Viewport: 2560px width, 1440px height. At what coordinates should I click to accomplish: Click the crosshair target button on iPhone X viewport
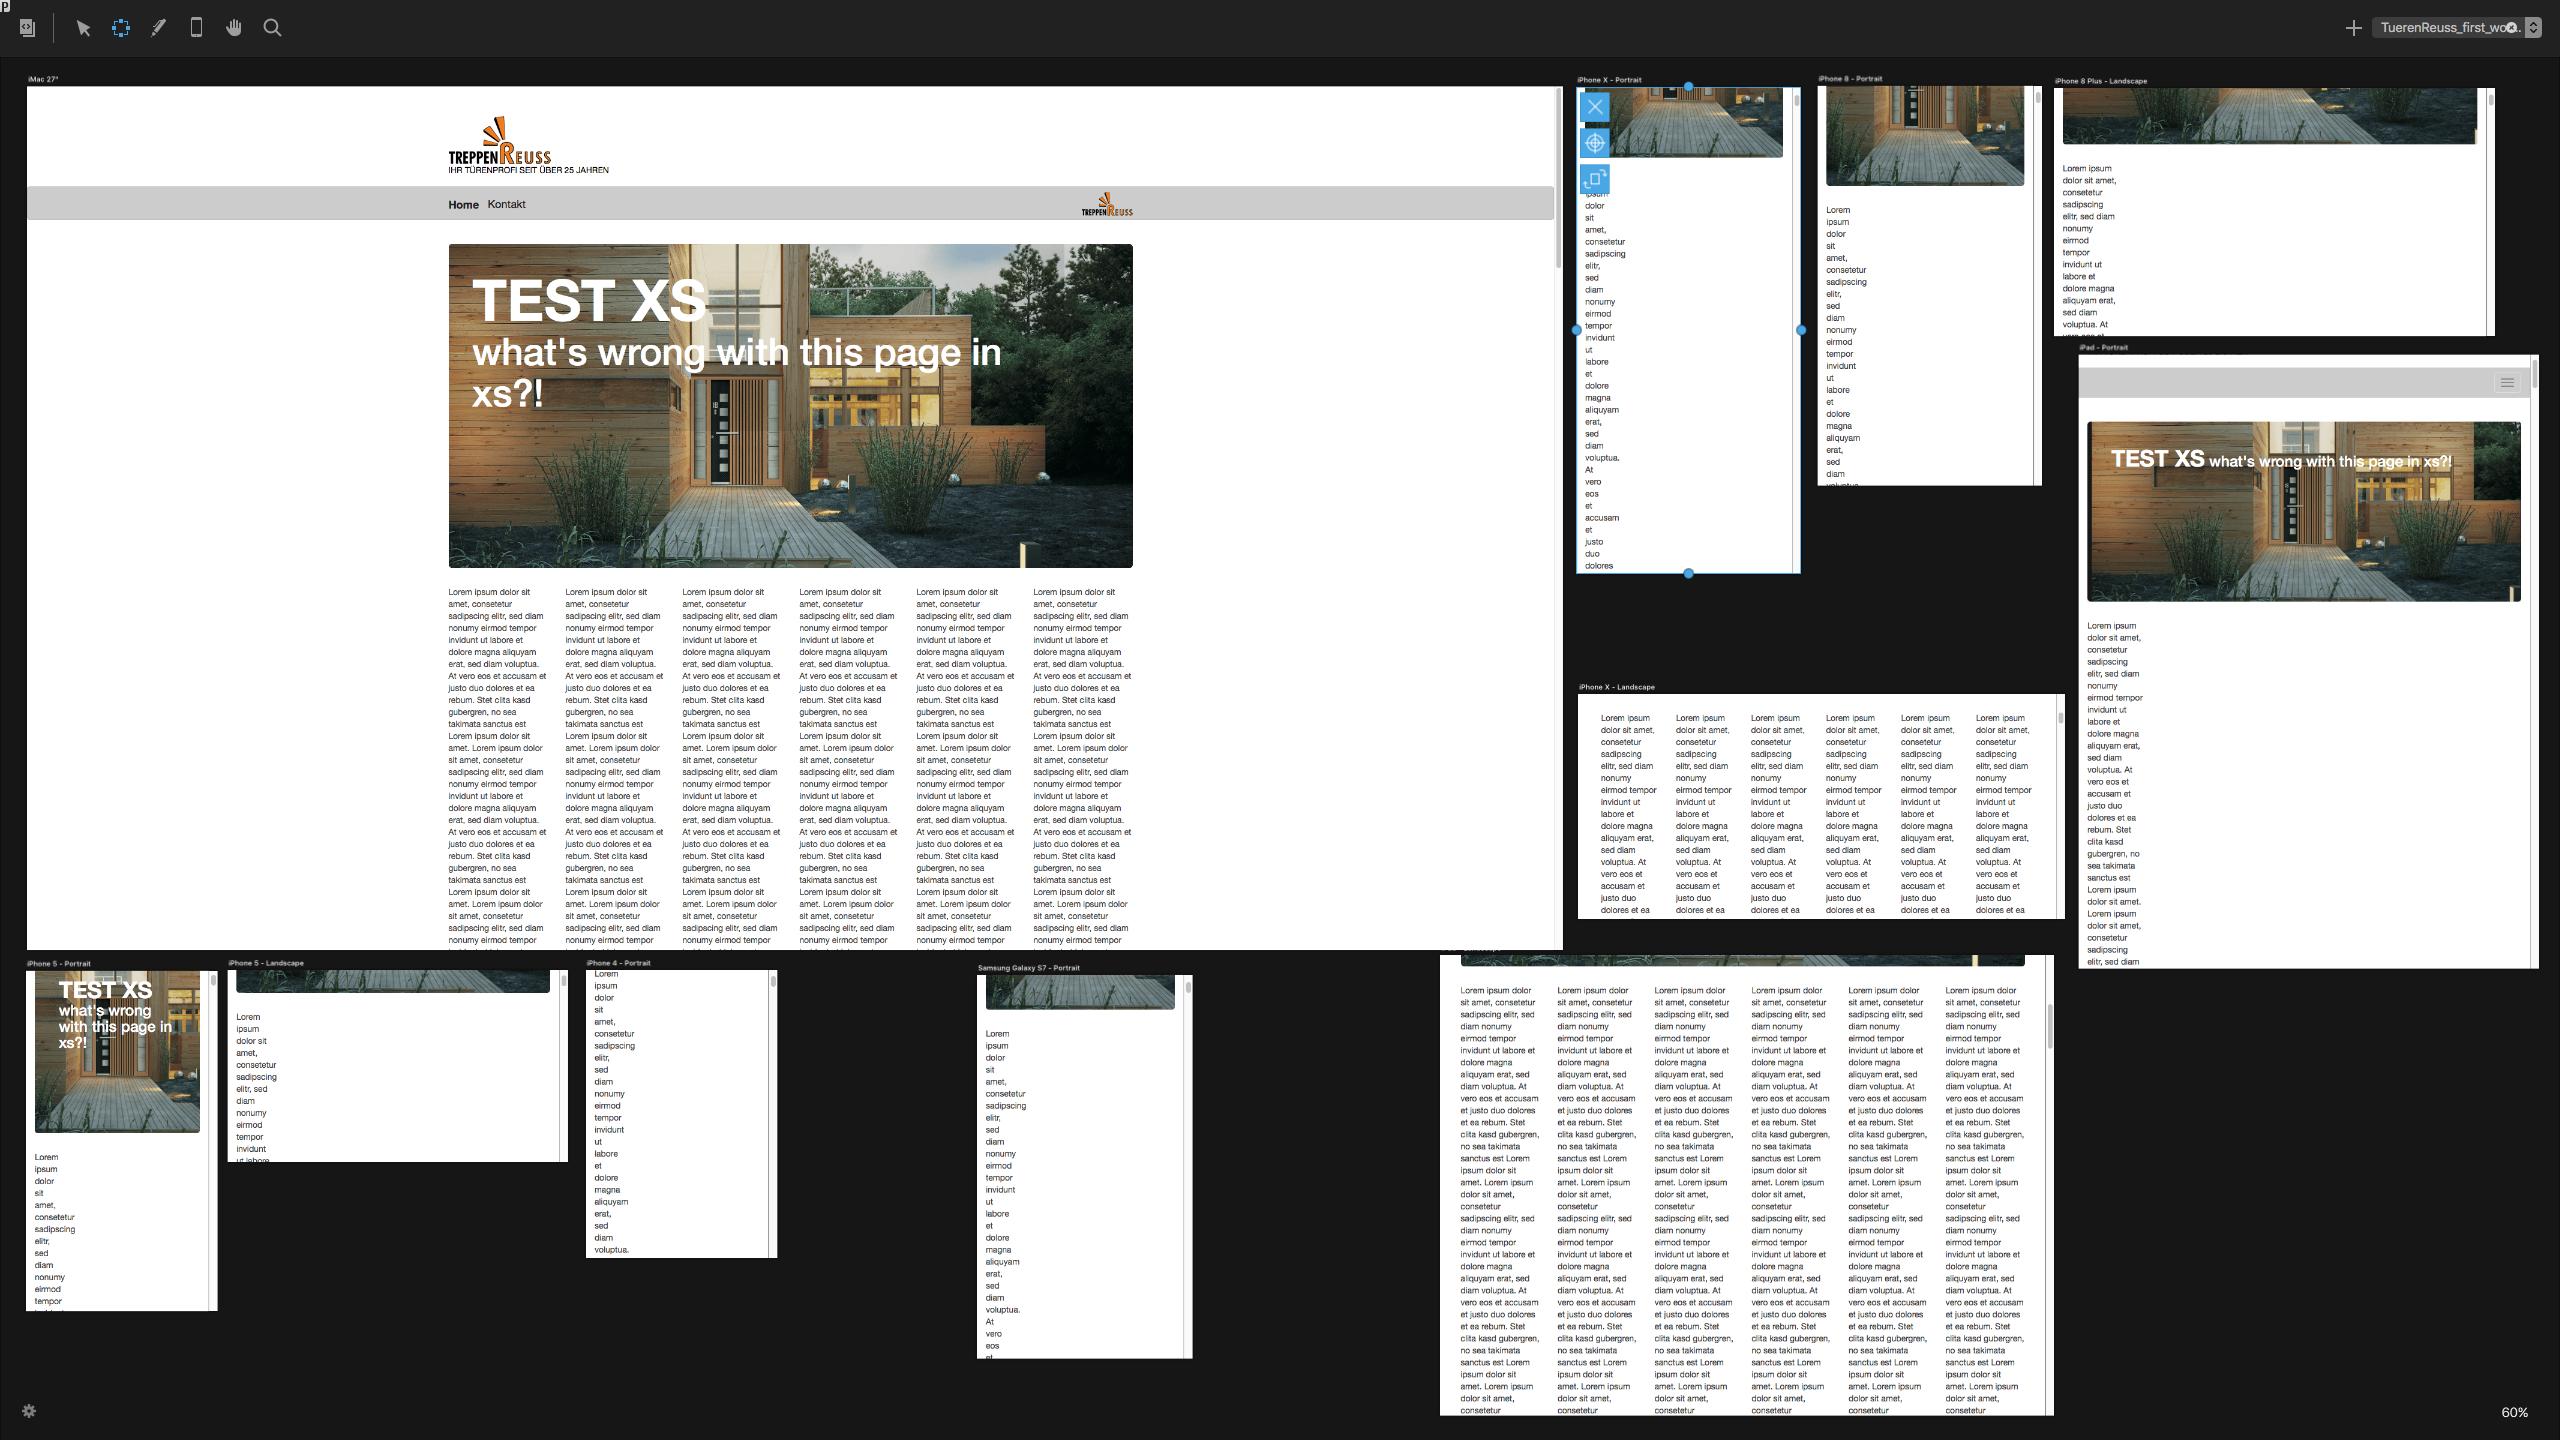click(x=1595, y=143)
